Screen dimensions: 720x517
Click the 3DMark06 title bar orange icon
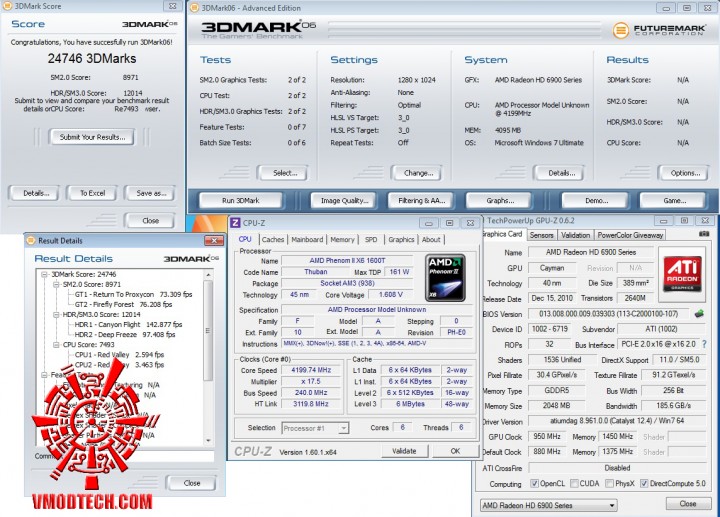194,8
